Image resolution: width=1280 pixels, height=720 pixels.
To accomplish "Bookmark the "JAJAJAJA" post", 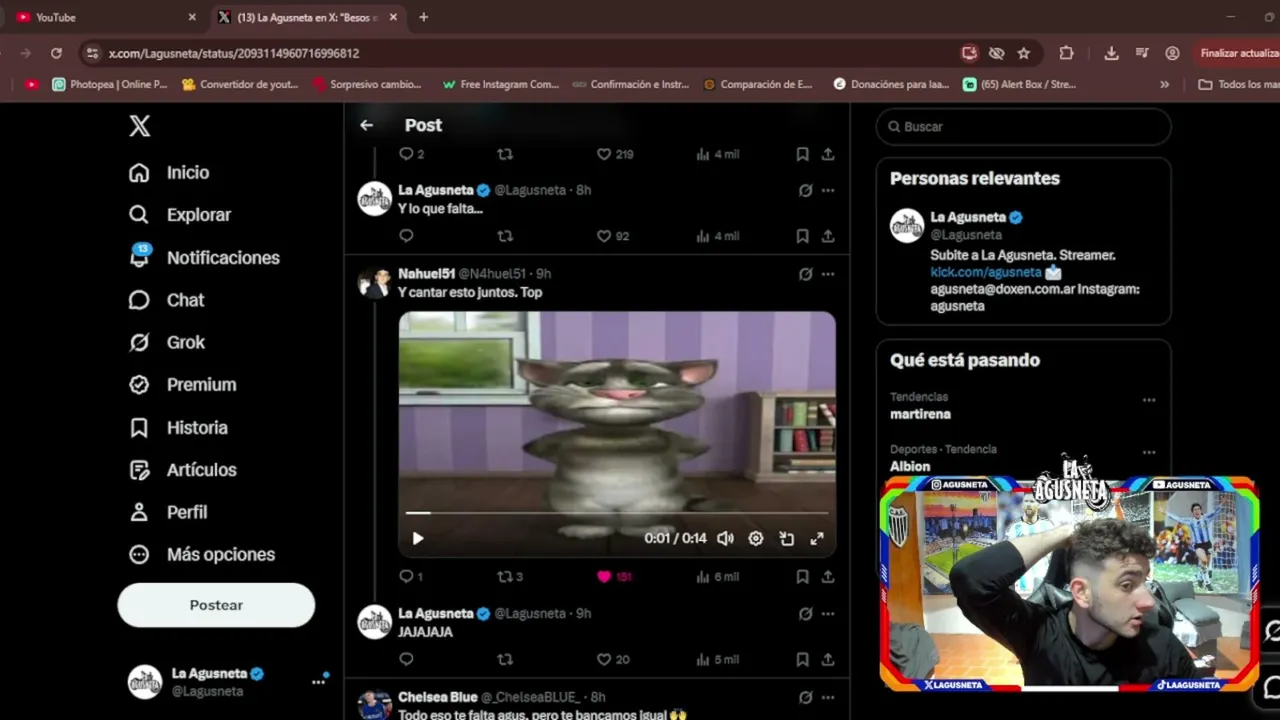I will pos(802,659).
